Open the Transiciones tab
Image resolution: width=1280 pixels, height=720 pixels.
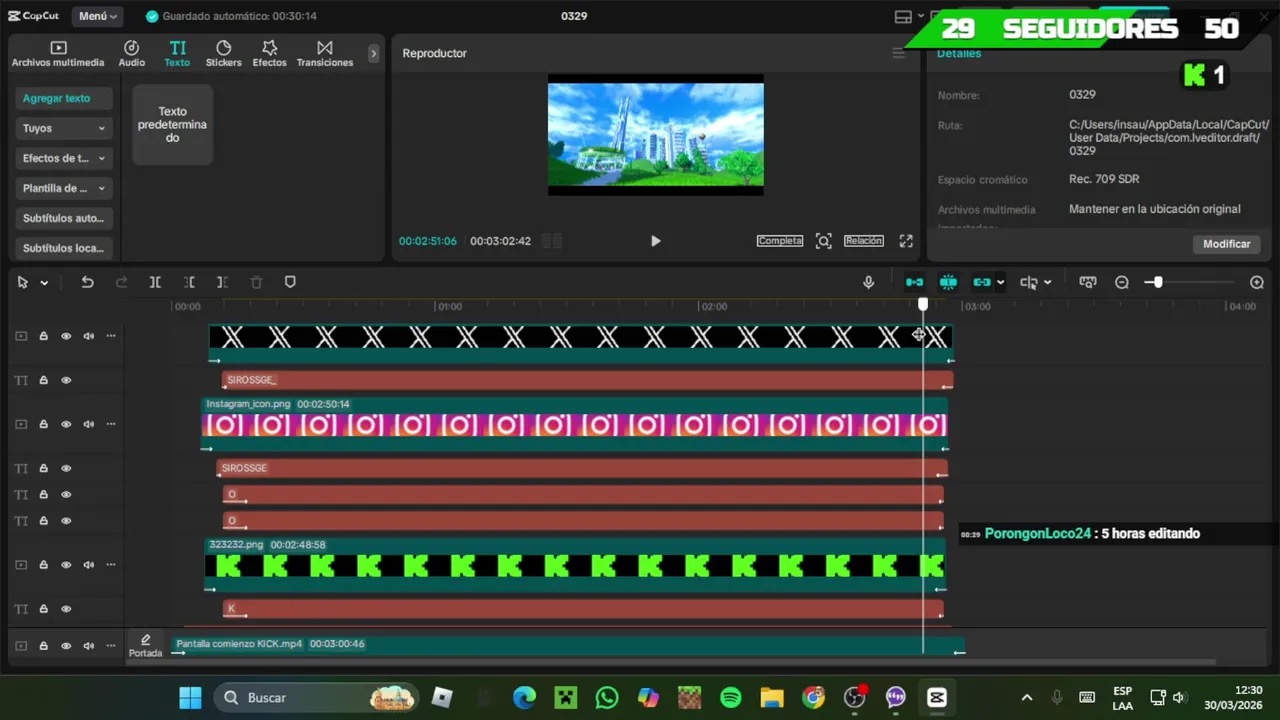pyautogui.click(x=325, y=54)
